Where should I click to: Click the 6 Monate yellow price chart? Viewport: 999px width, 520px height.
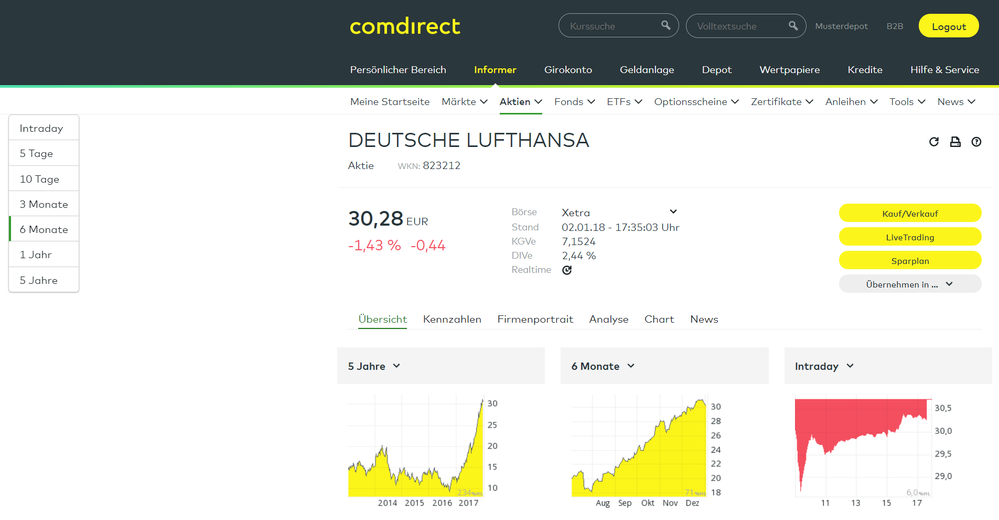point(639,447)
